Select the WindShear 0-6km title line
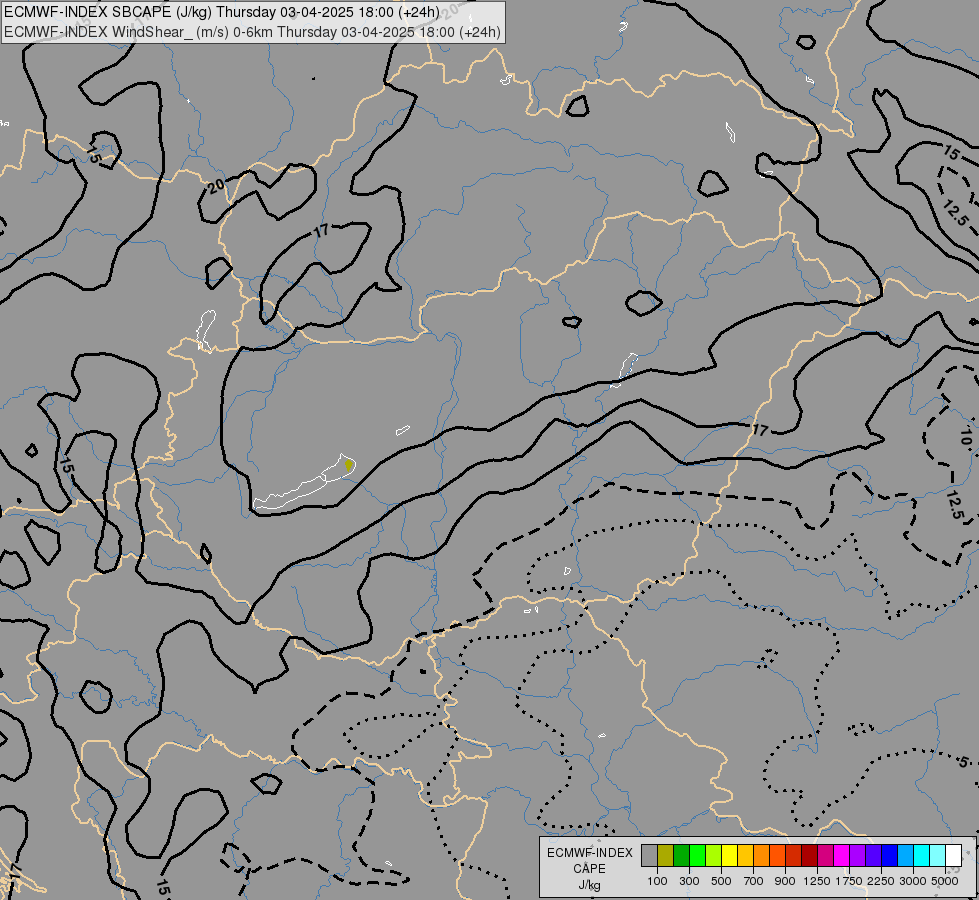This screenshot has height=900, width=979. pos(252,32)
